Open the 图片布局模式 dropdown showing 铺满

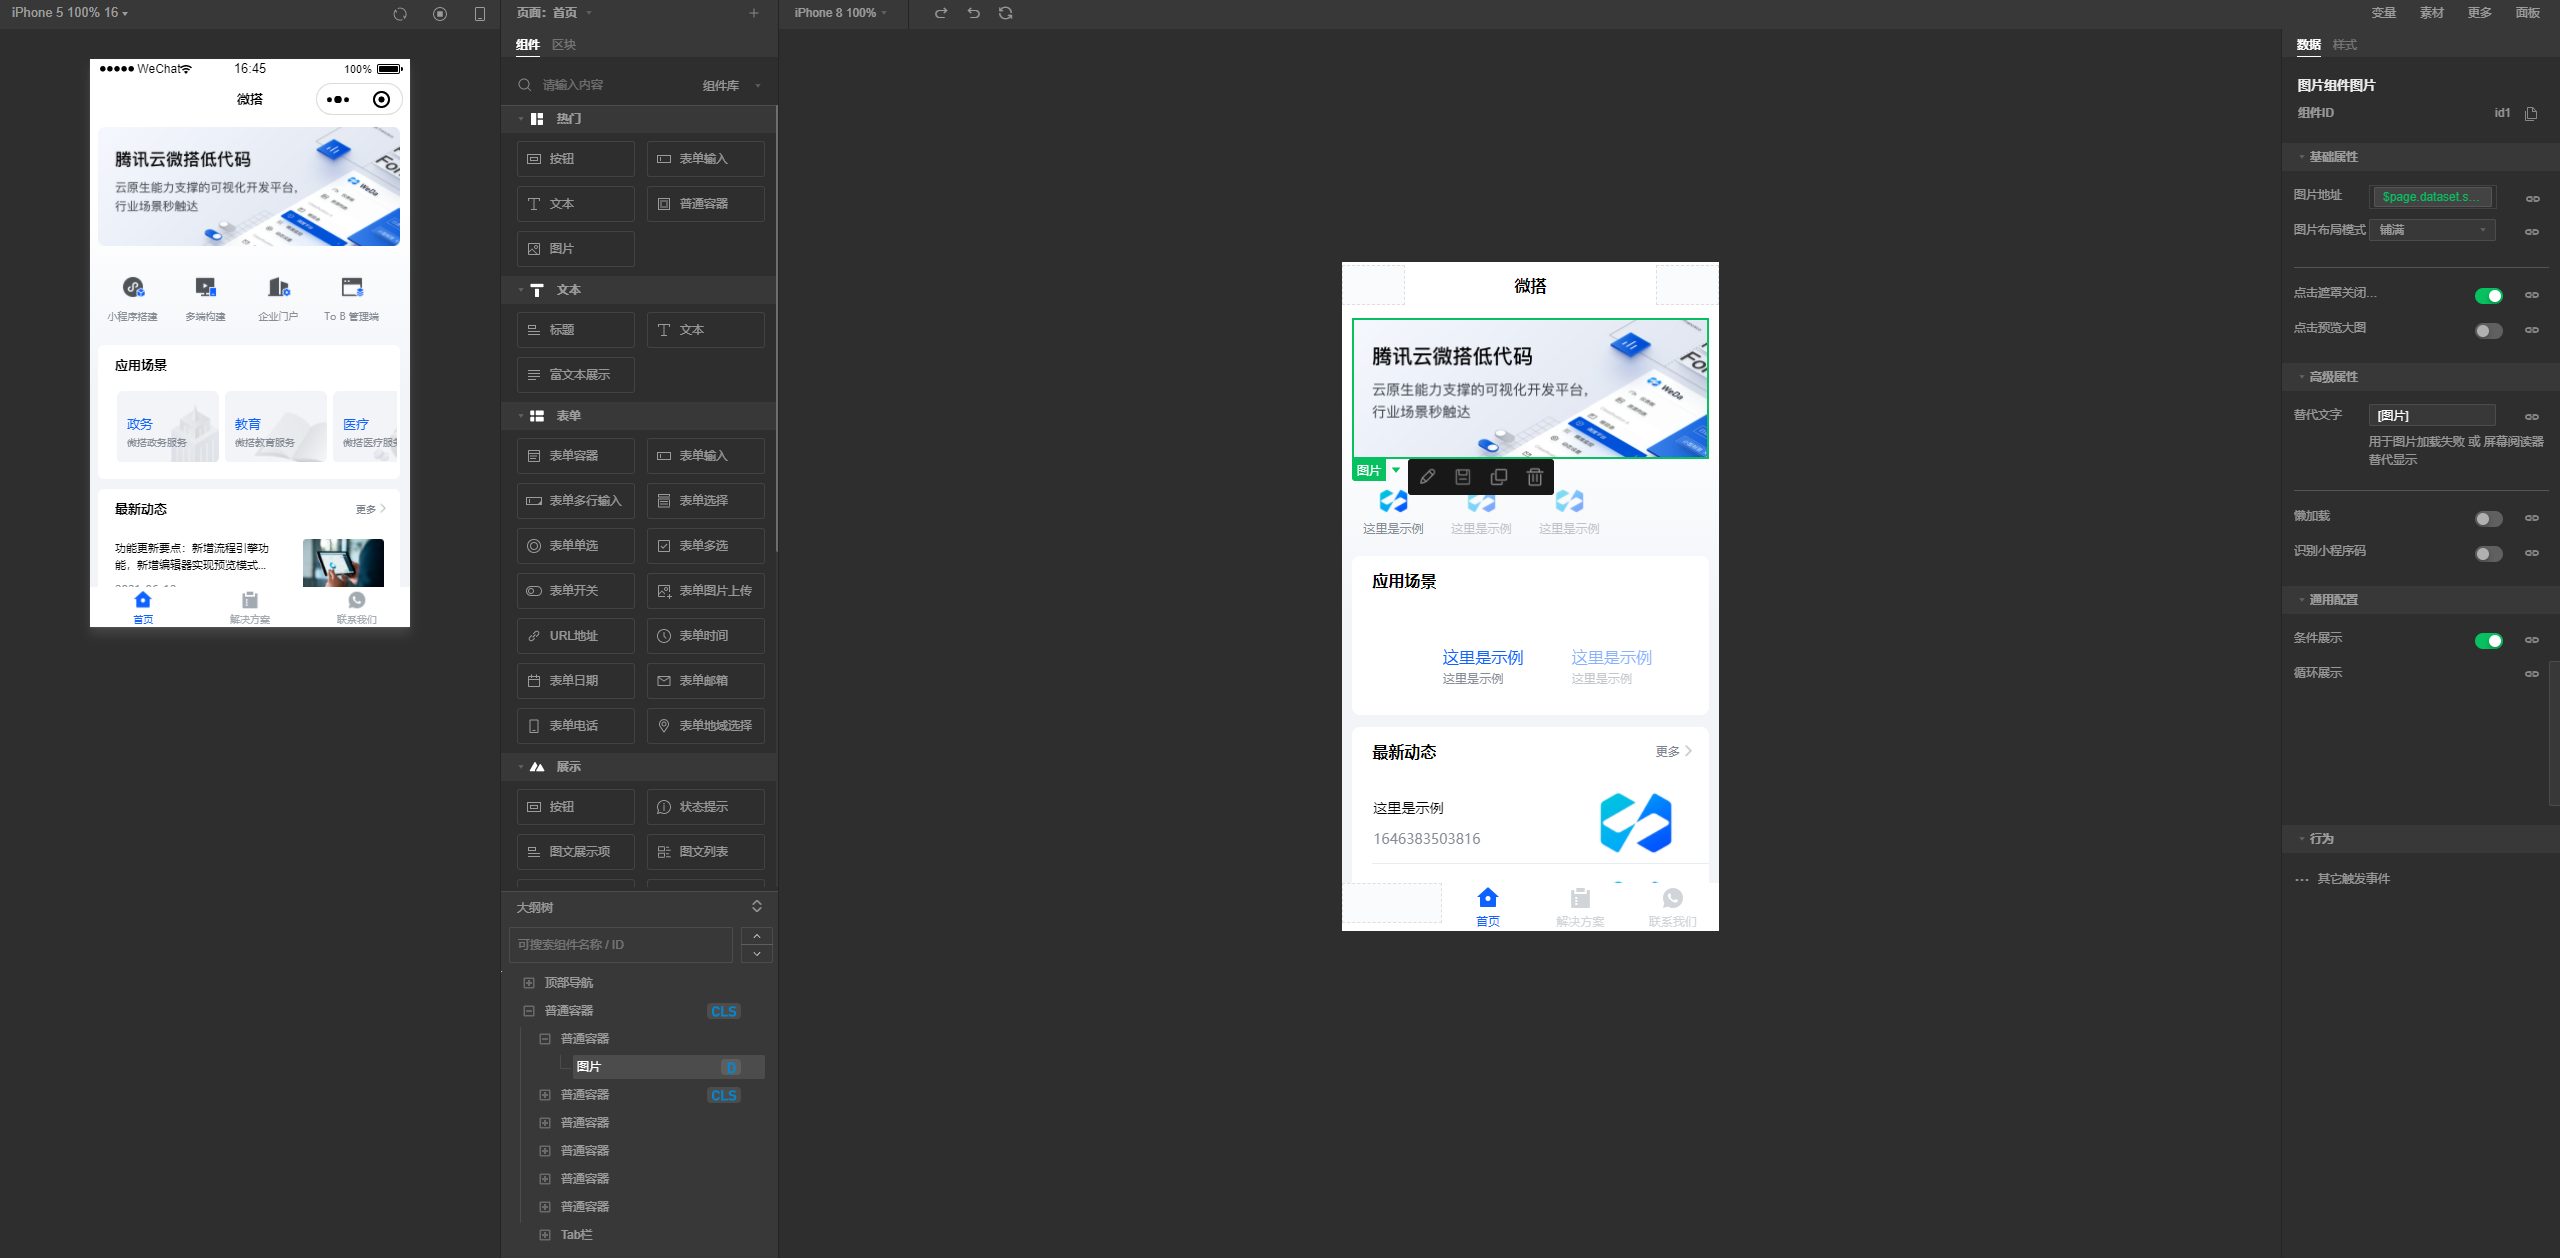[2432, 230]
